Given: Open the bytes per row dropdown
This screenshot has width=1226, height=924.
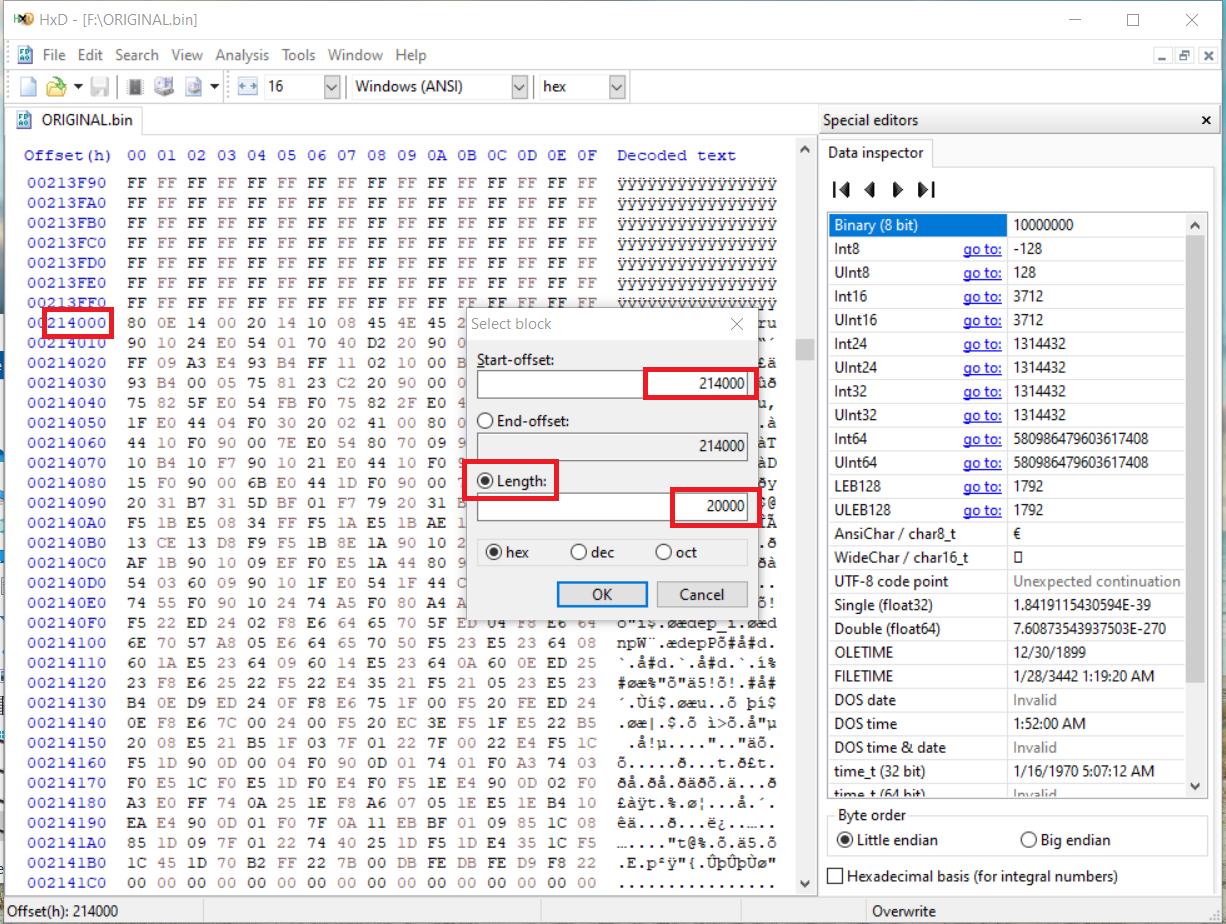Looking at the screenshot, I should [332, 87].
